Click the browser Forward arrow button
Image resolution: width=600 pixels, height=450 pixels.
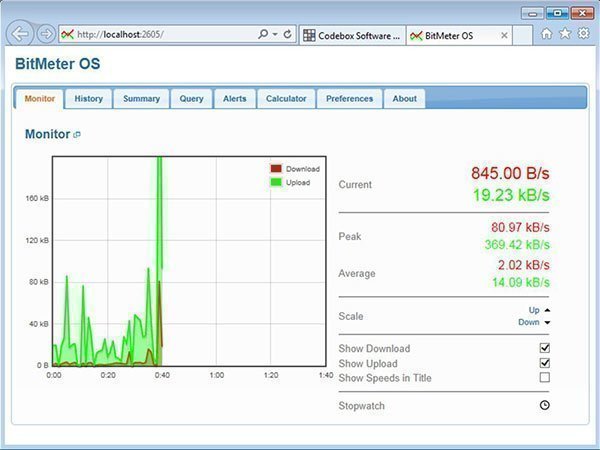tap(45, 34)
